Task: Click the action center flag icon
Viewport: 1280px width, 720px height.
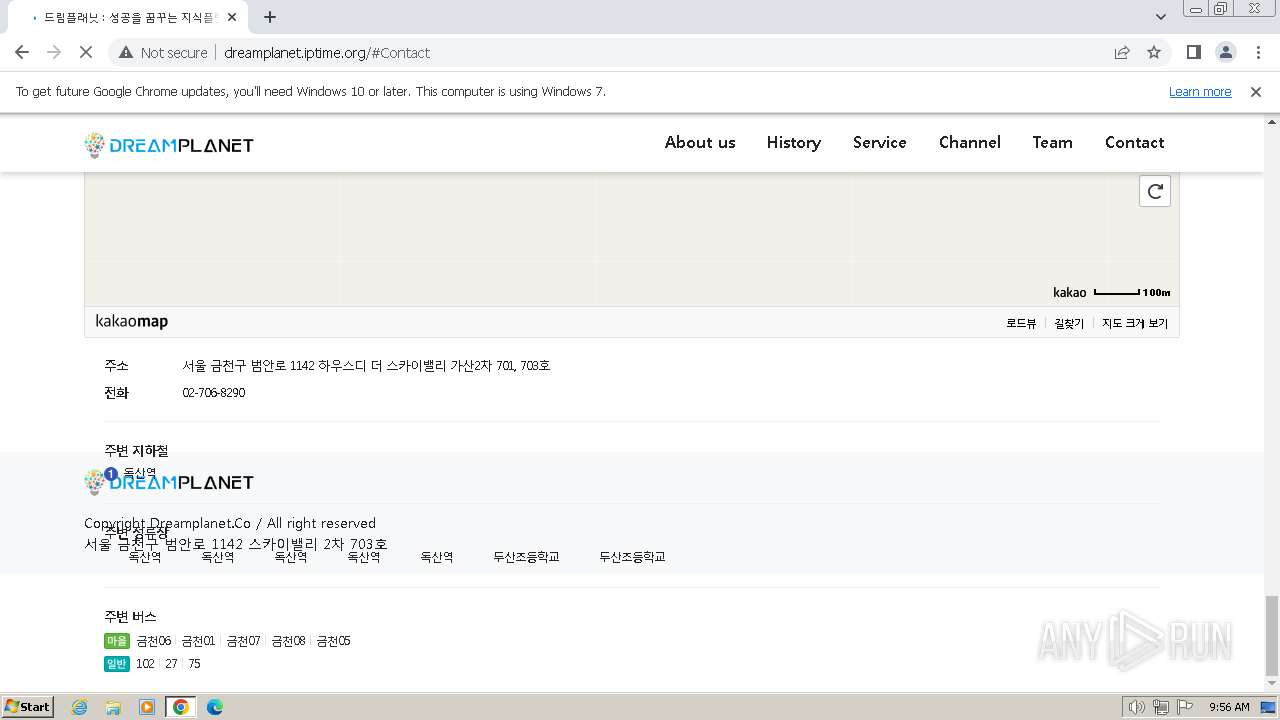Action: (x=1185, y=707)
